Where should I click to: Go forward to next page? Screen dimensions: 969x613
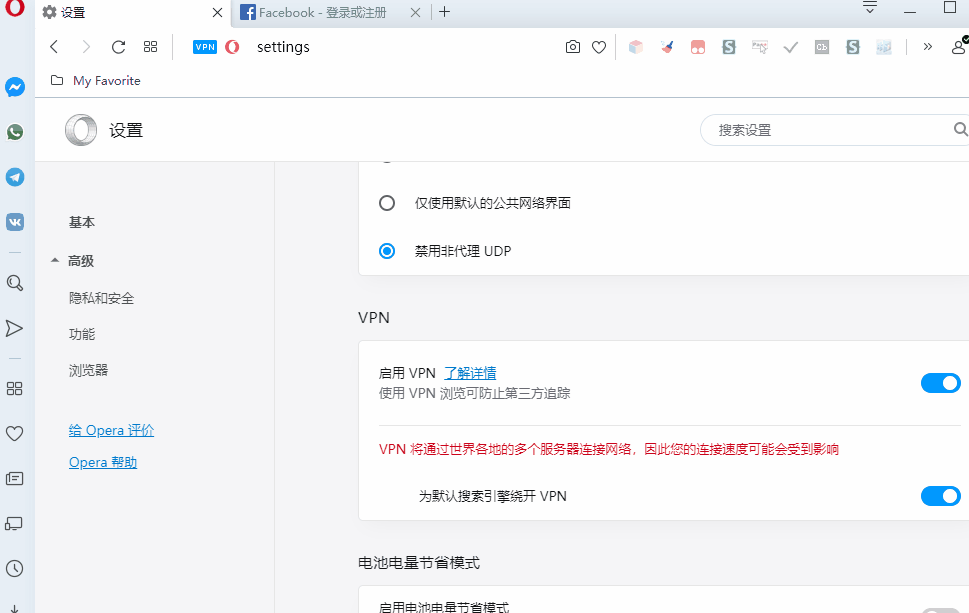click(86, 46)
